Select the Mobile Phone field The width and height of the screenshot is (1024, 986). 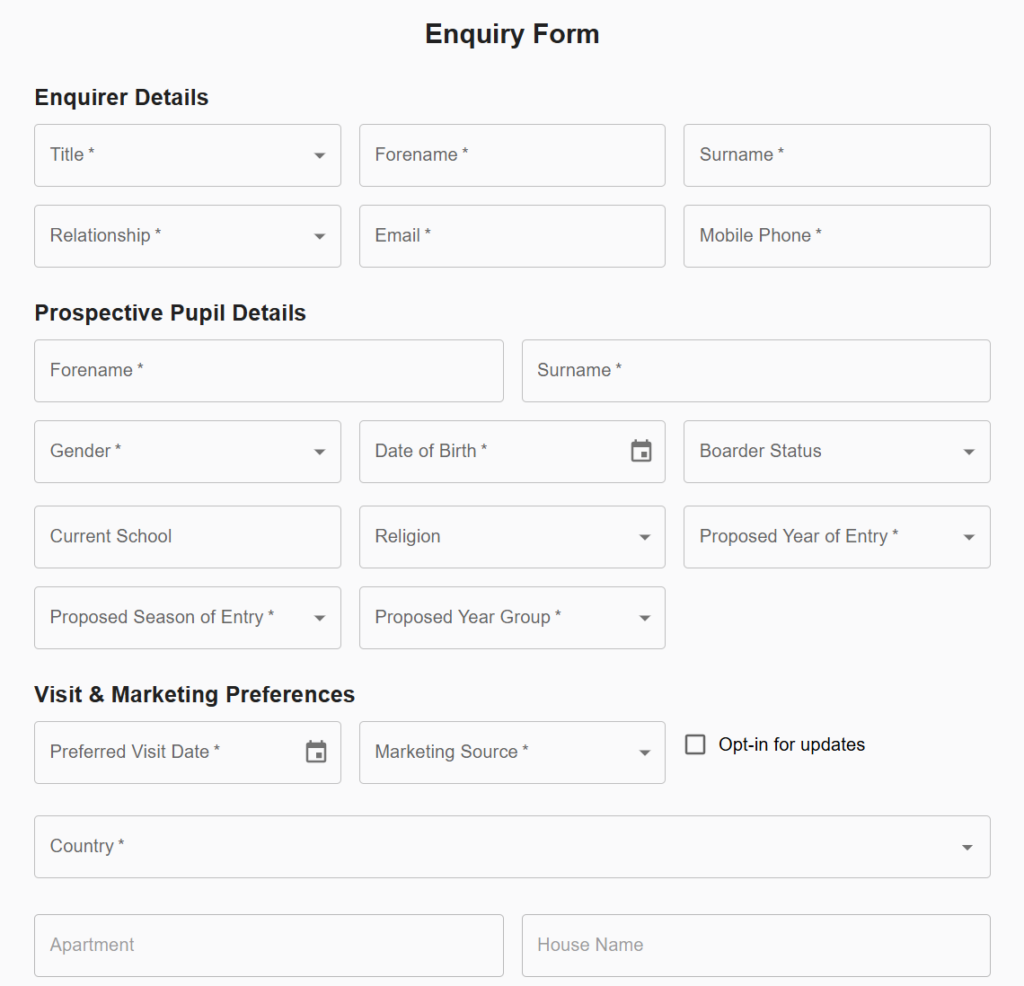coord(837,236)
